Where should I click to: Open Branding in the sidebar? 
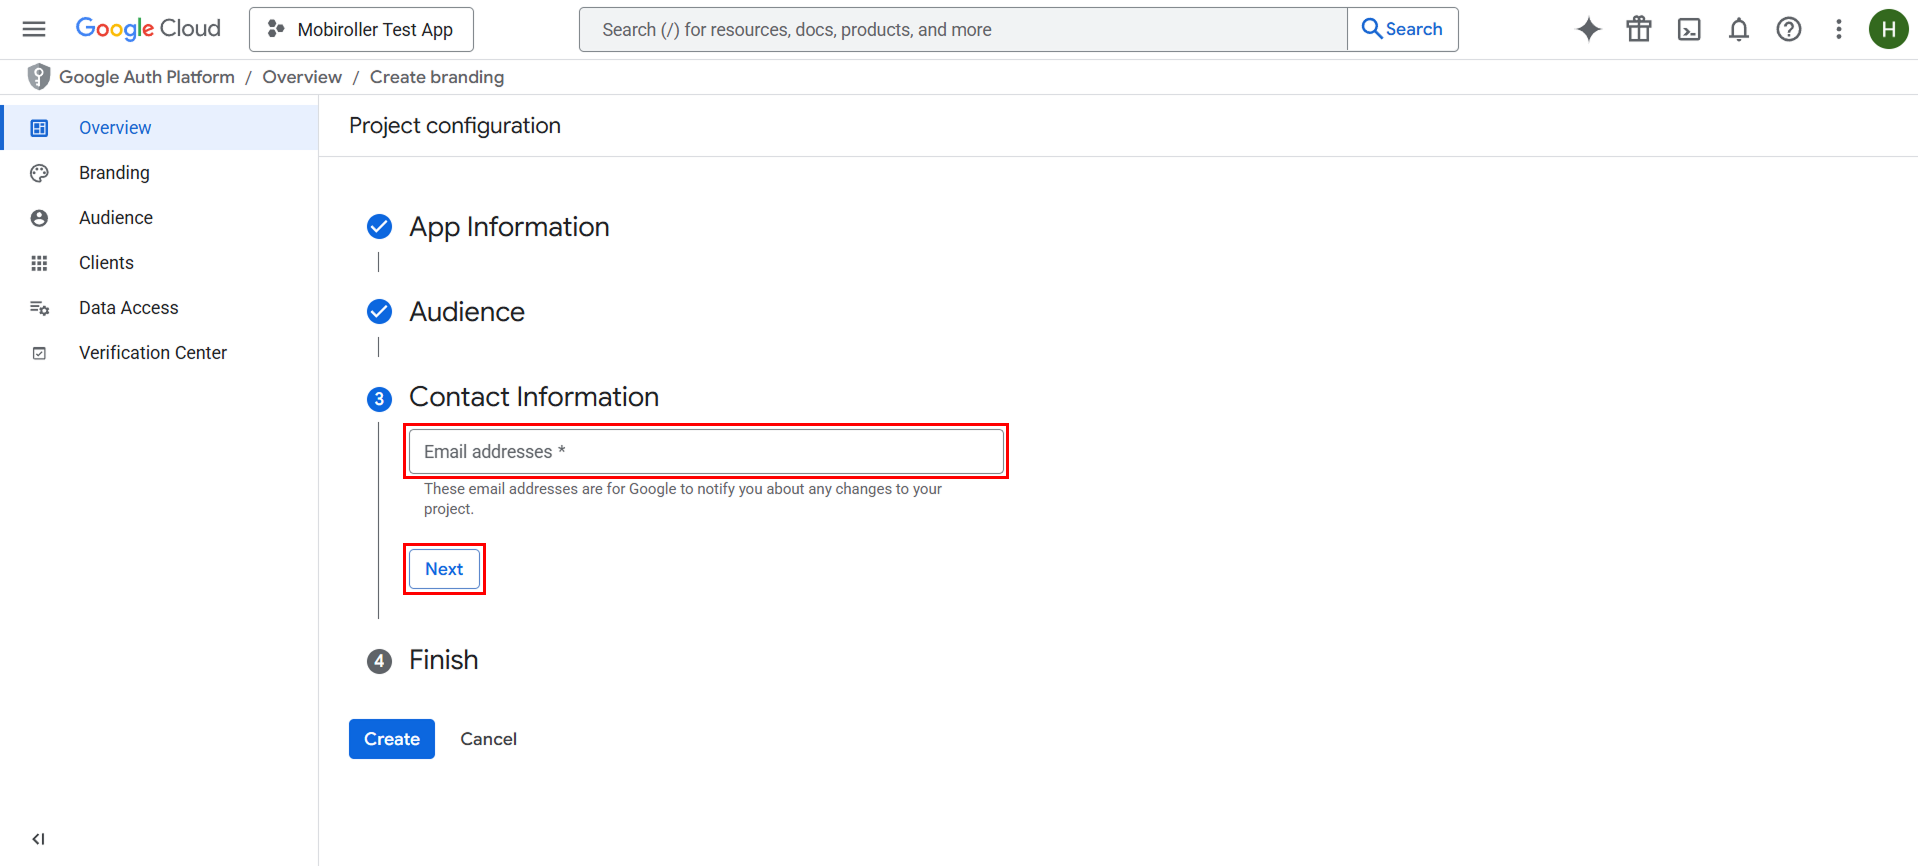coord(160,173)
